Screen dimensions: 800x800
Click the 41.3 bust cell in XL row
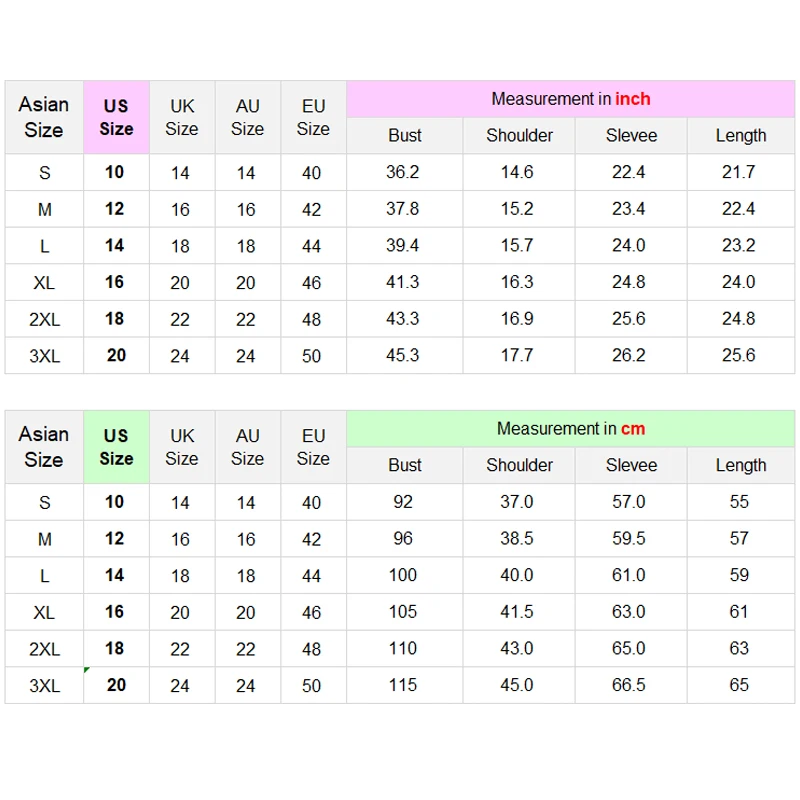tap(403, 282)
